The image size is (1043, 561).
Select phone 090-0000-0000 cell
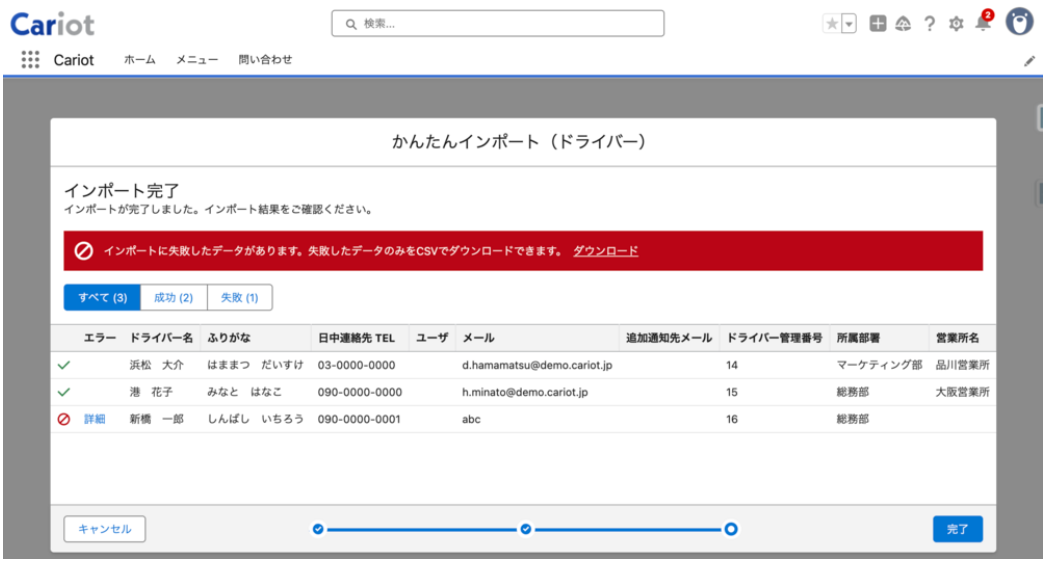(359, 392)
